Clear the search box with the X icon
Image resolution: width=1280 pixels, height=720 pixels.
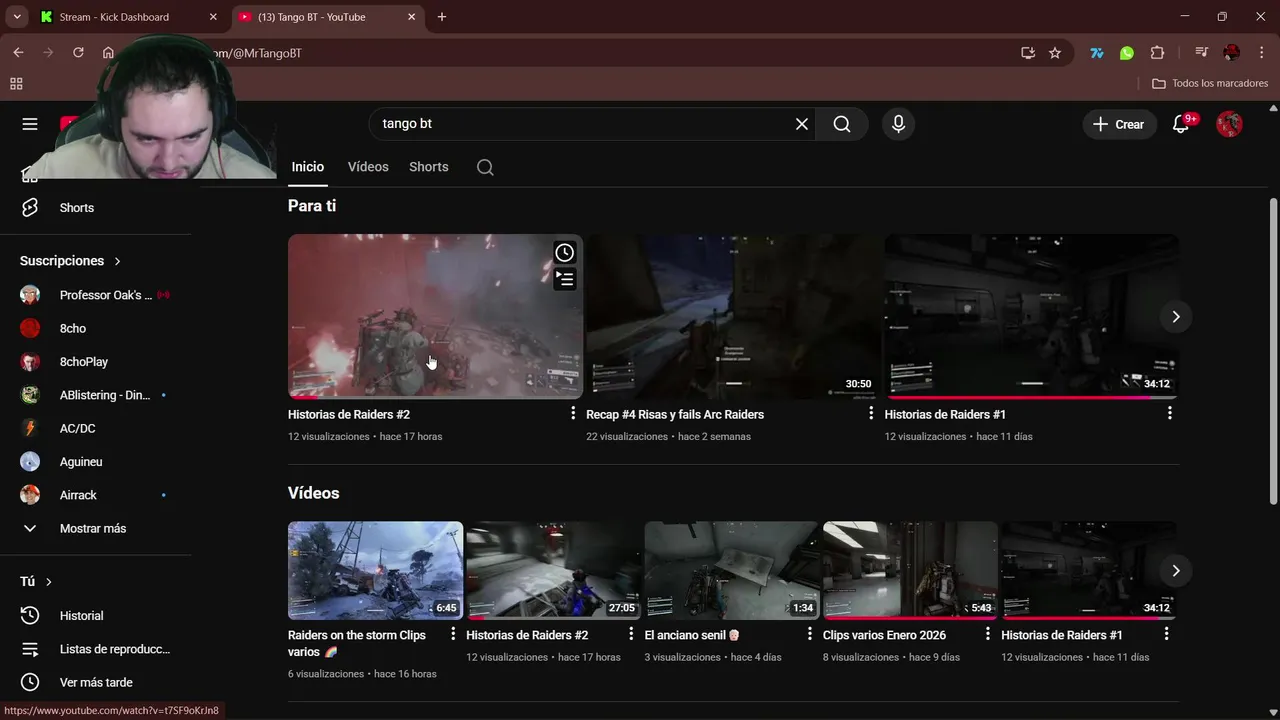(801, 124)
